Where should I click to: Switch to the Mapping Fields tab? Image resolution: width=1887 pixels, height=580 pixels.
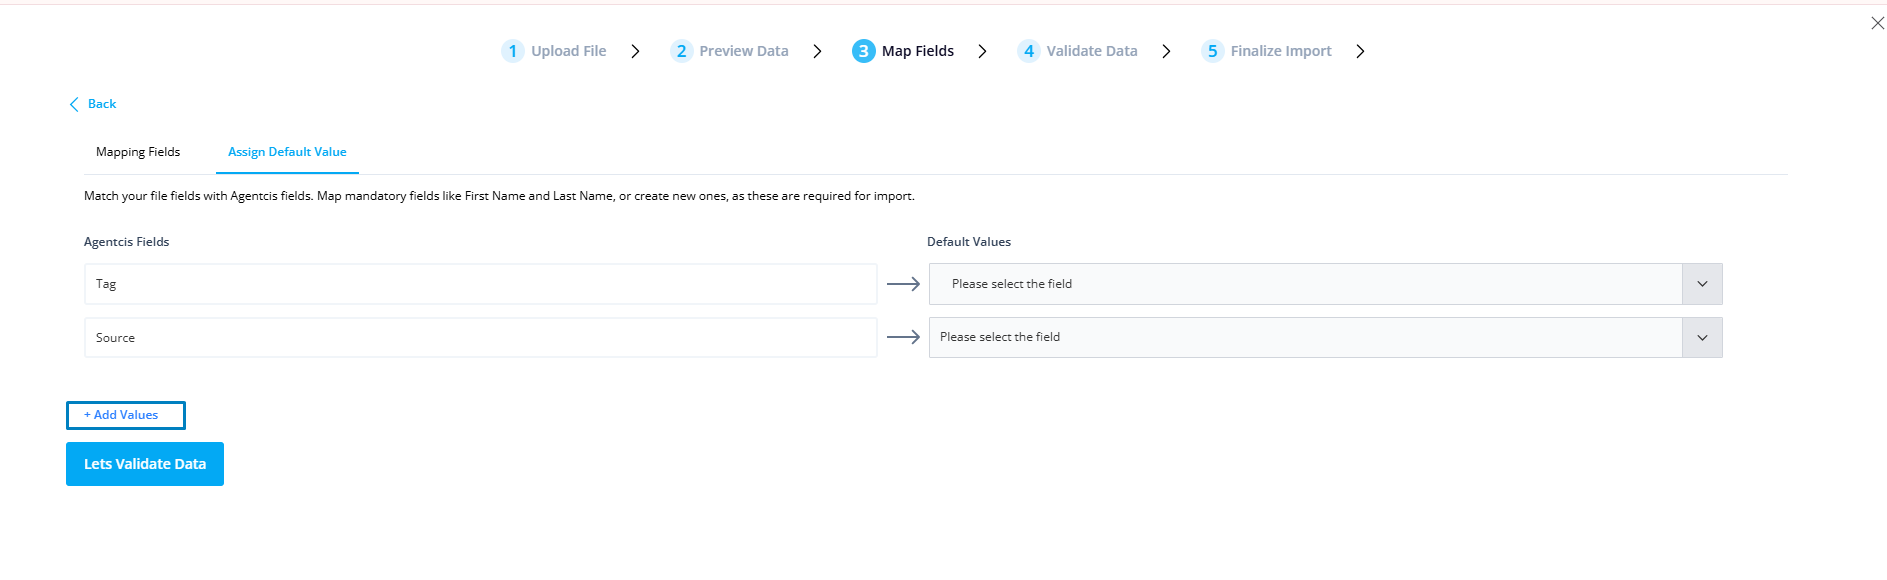(x=138, y=152)
